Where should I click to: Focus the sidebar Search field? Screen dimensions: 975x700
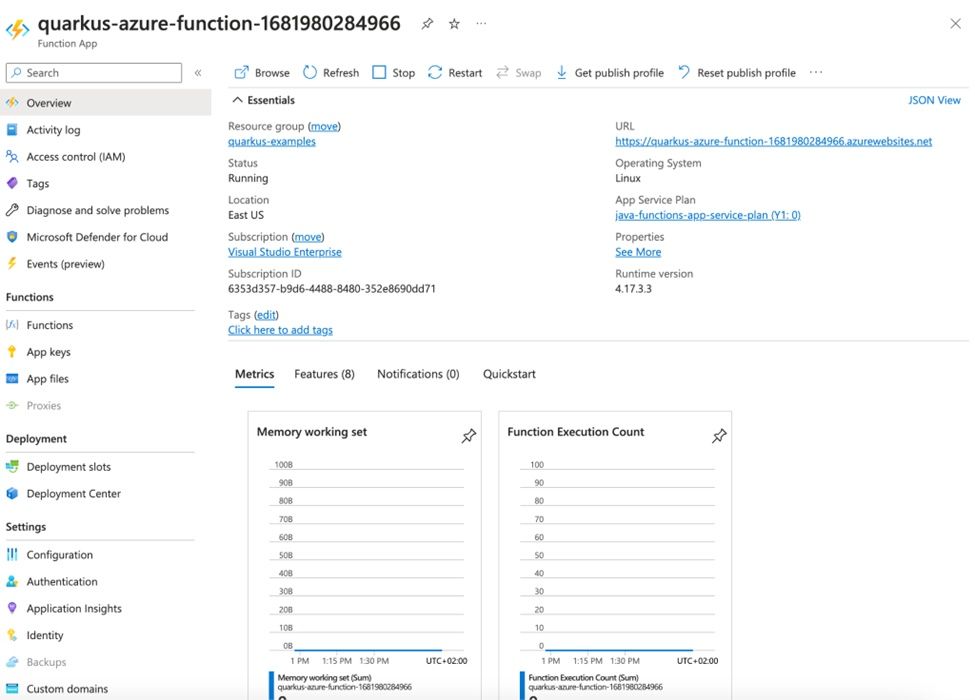coord(94,73)
